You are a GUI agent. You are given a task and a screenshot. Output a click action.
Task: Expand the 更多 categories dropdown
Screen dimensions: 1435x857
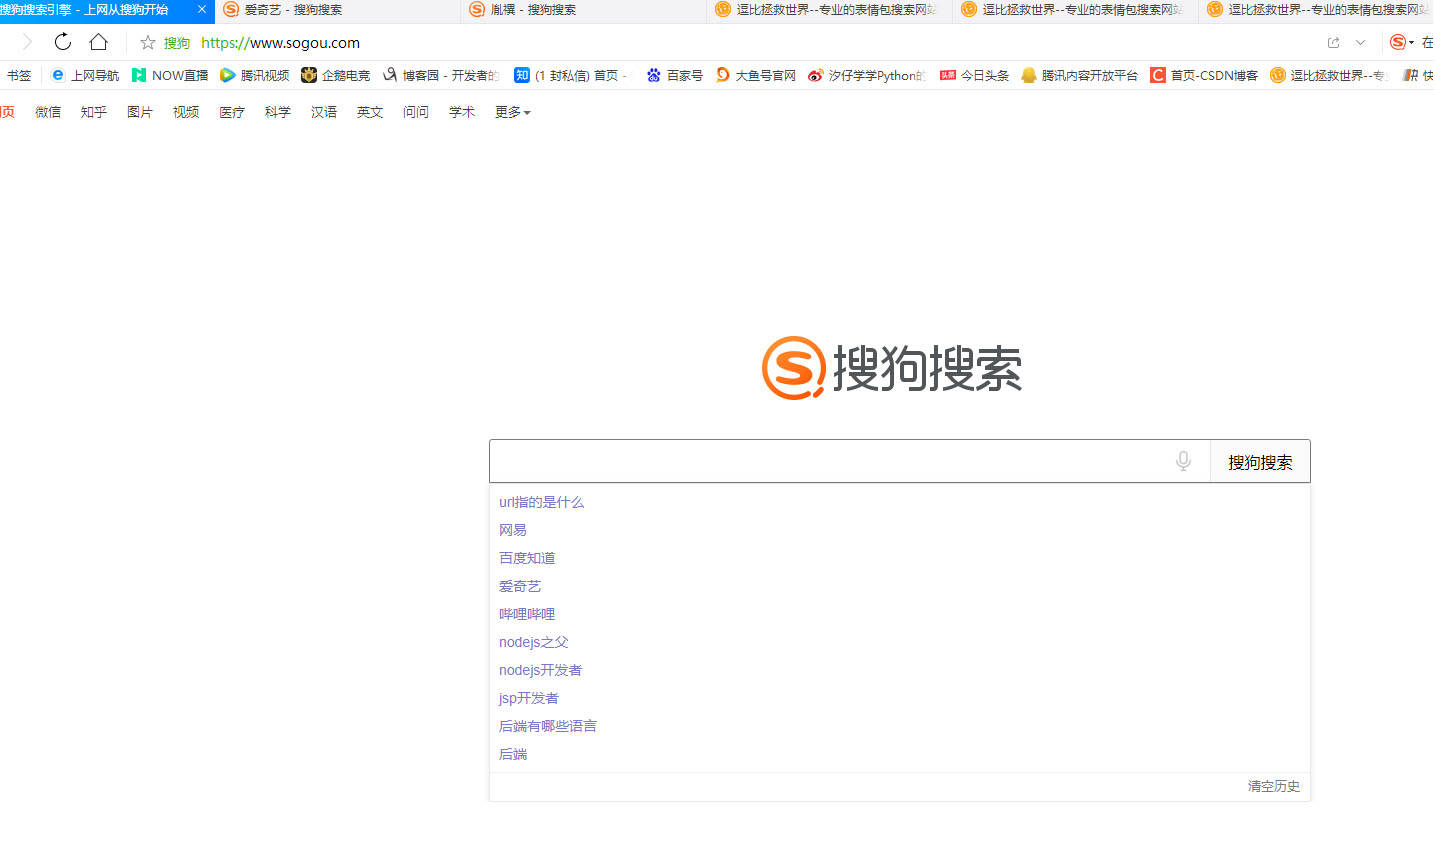[512, 112]
